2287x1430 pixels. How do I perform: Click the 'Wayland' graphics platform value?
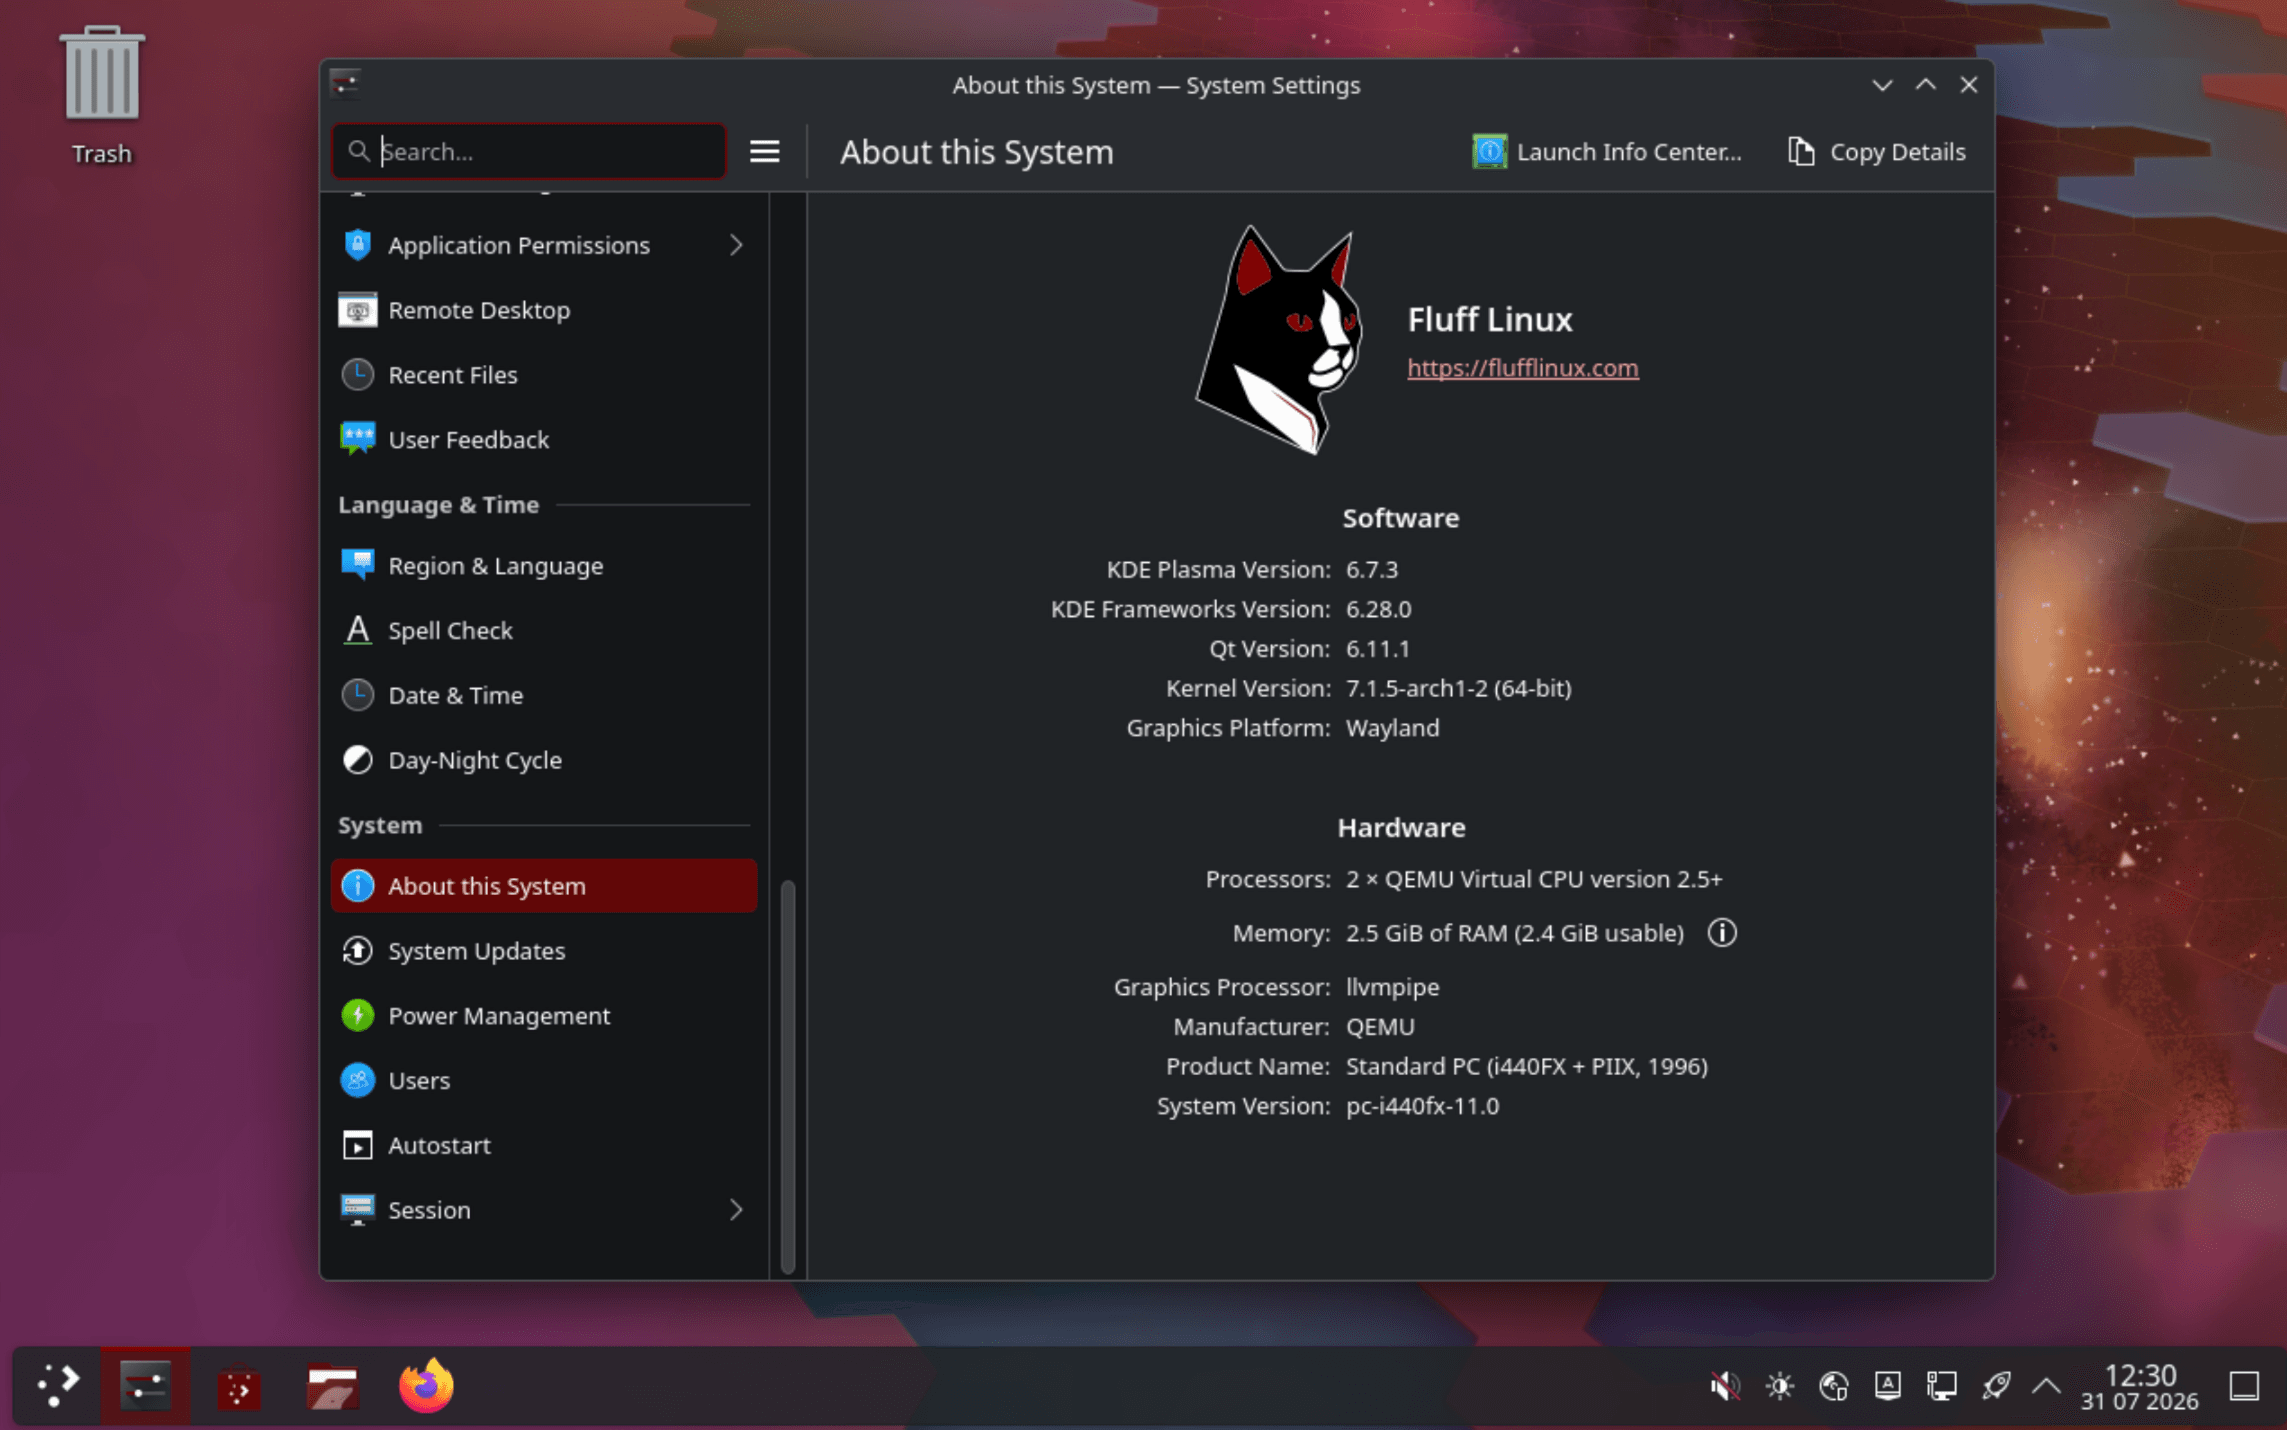pyautogui.click(x=1392, y=728)
